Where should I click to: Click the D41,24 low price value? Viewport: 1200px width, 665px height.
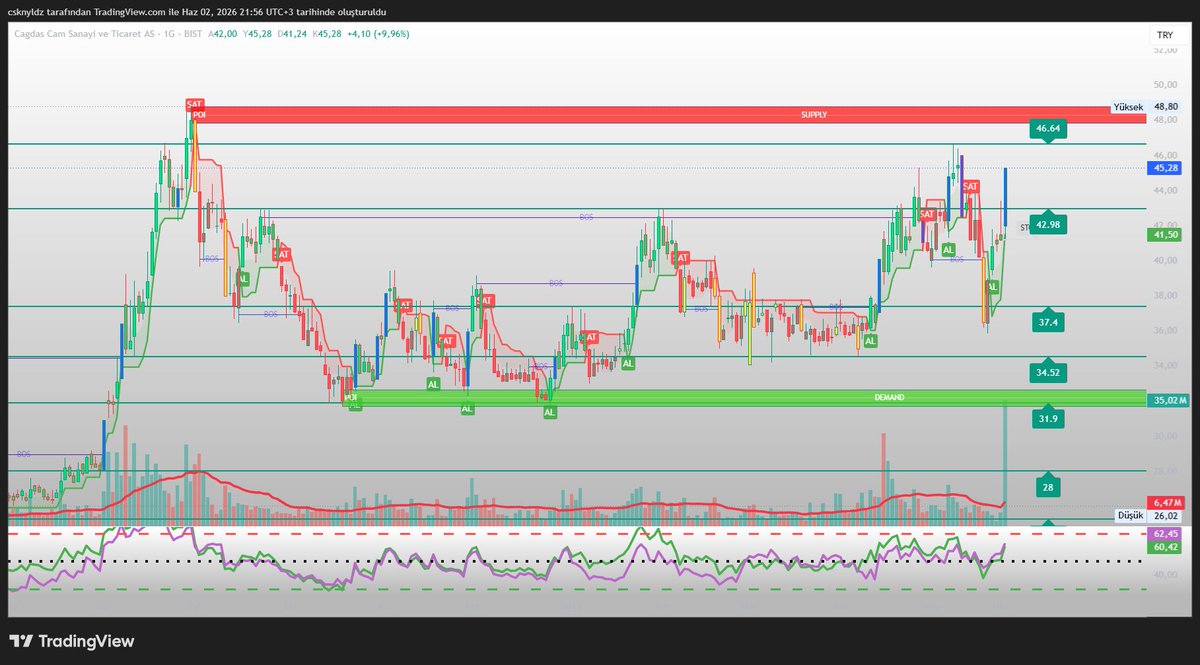(x=293, y=34)
